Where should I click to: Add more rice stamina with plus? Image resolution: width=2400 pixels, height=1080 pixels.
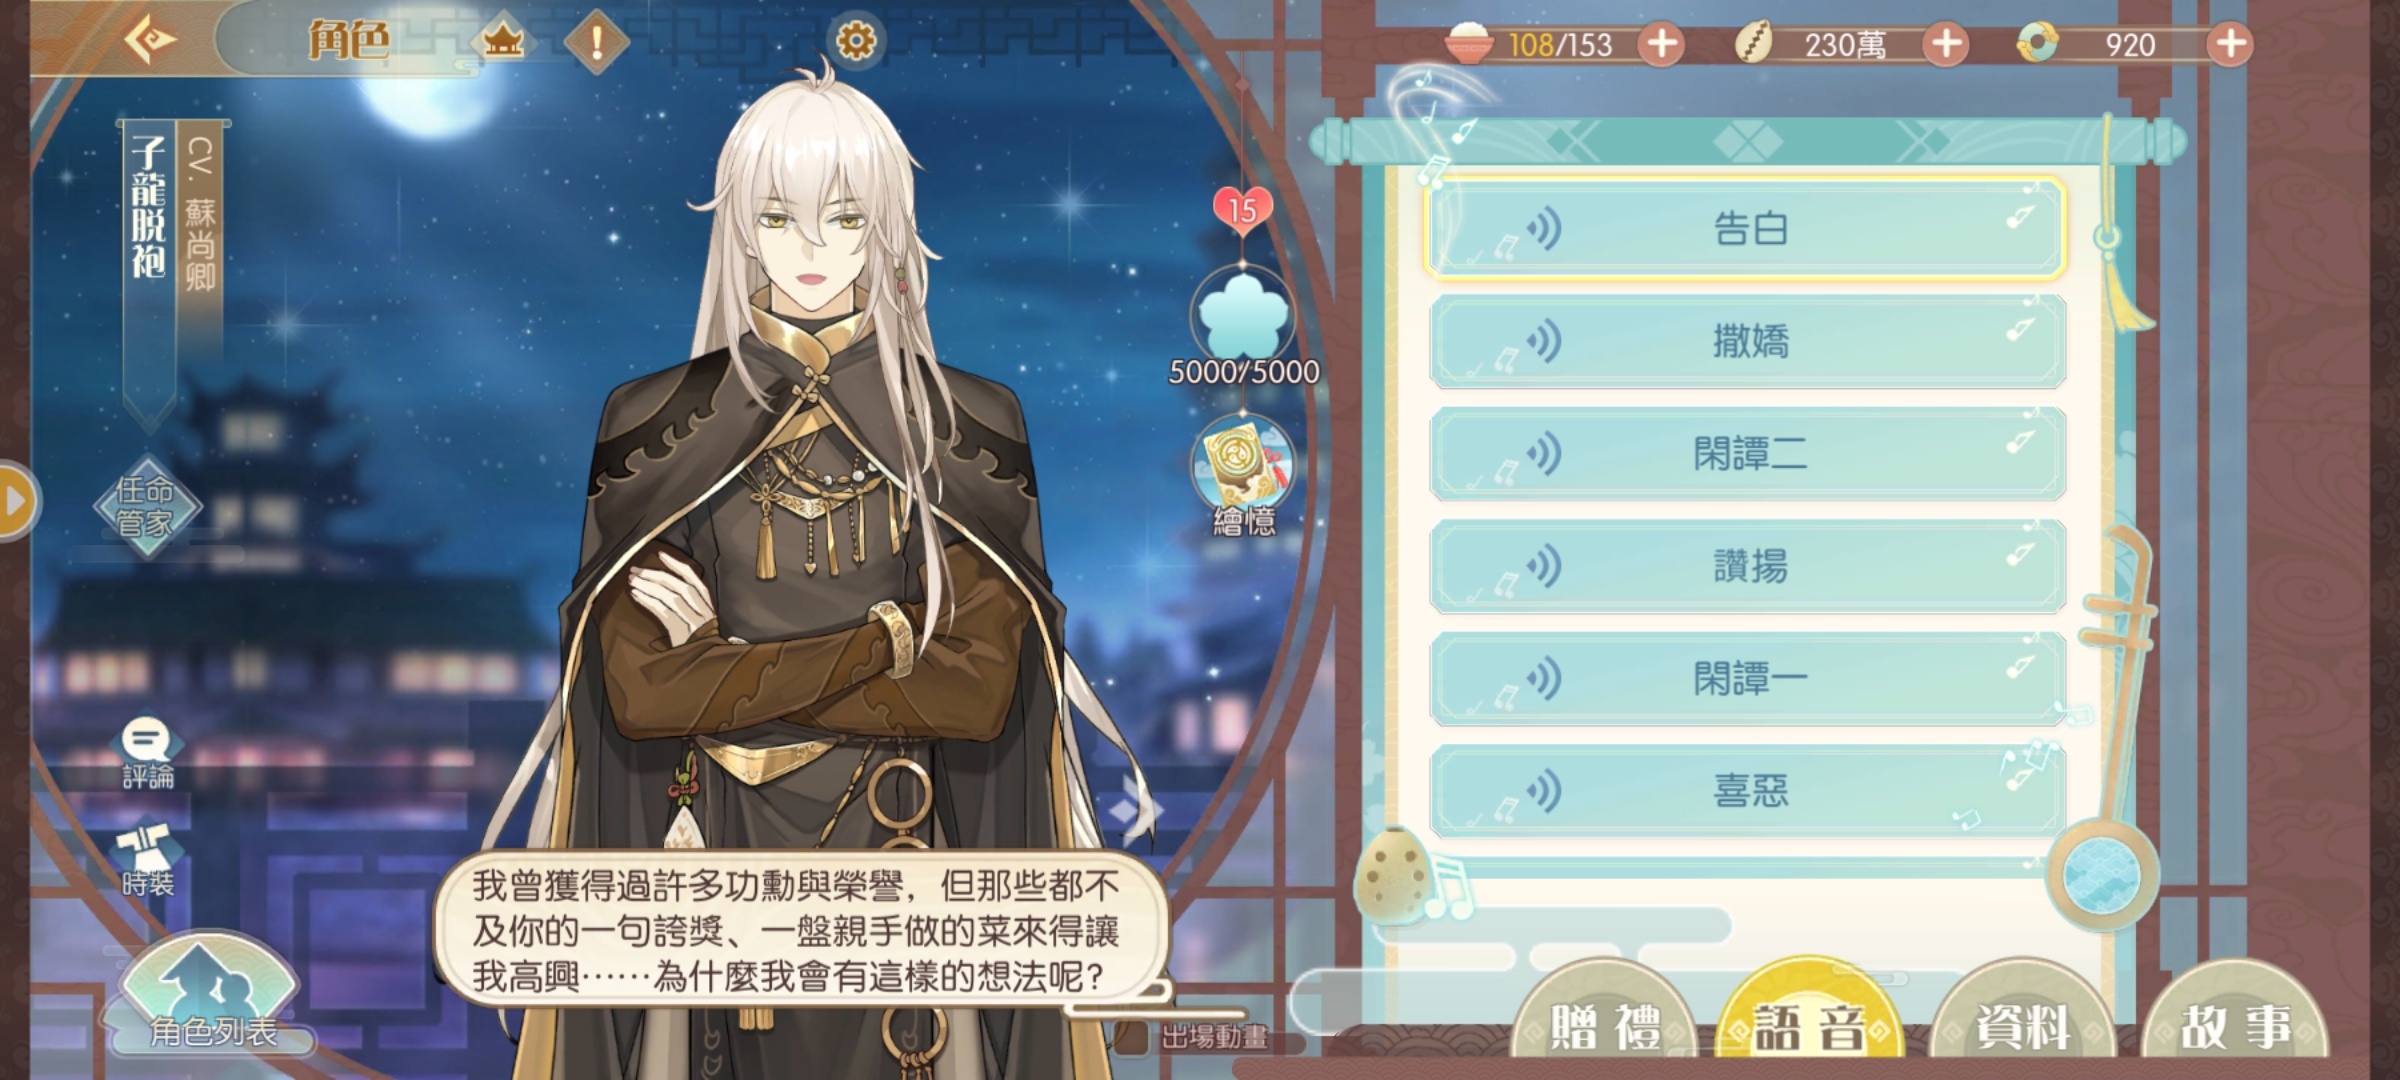pyautogui.click(x=1662, y=44)
